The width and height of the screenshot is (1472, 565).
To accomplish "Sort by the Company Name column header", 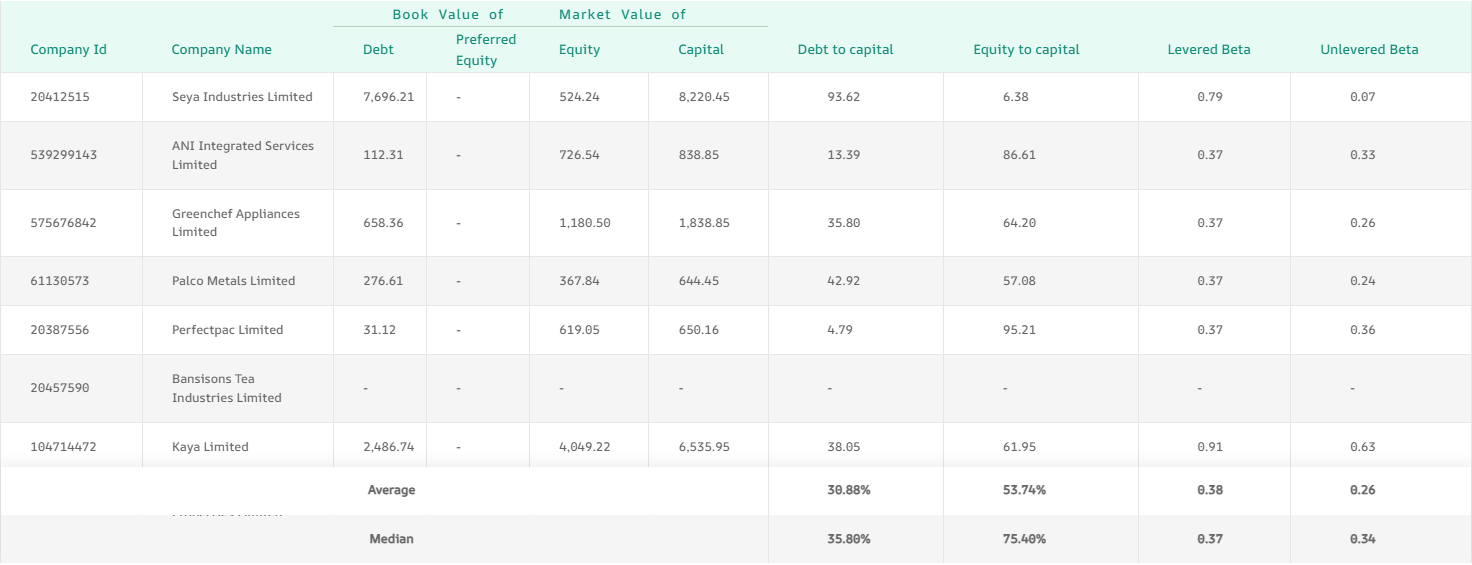I will [221, 50].
